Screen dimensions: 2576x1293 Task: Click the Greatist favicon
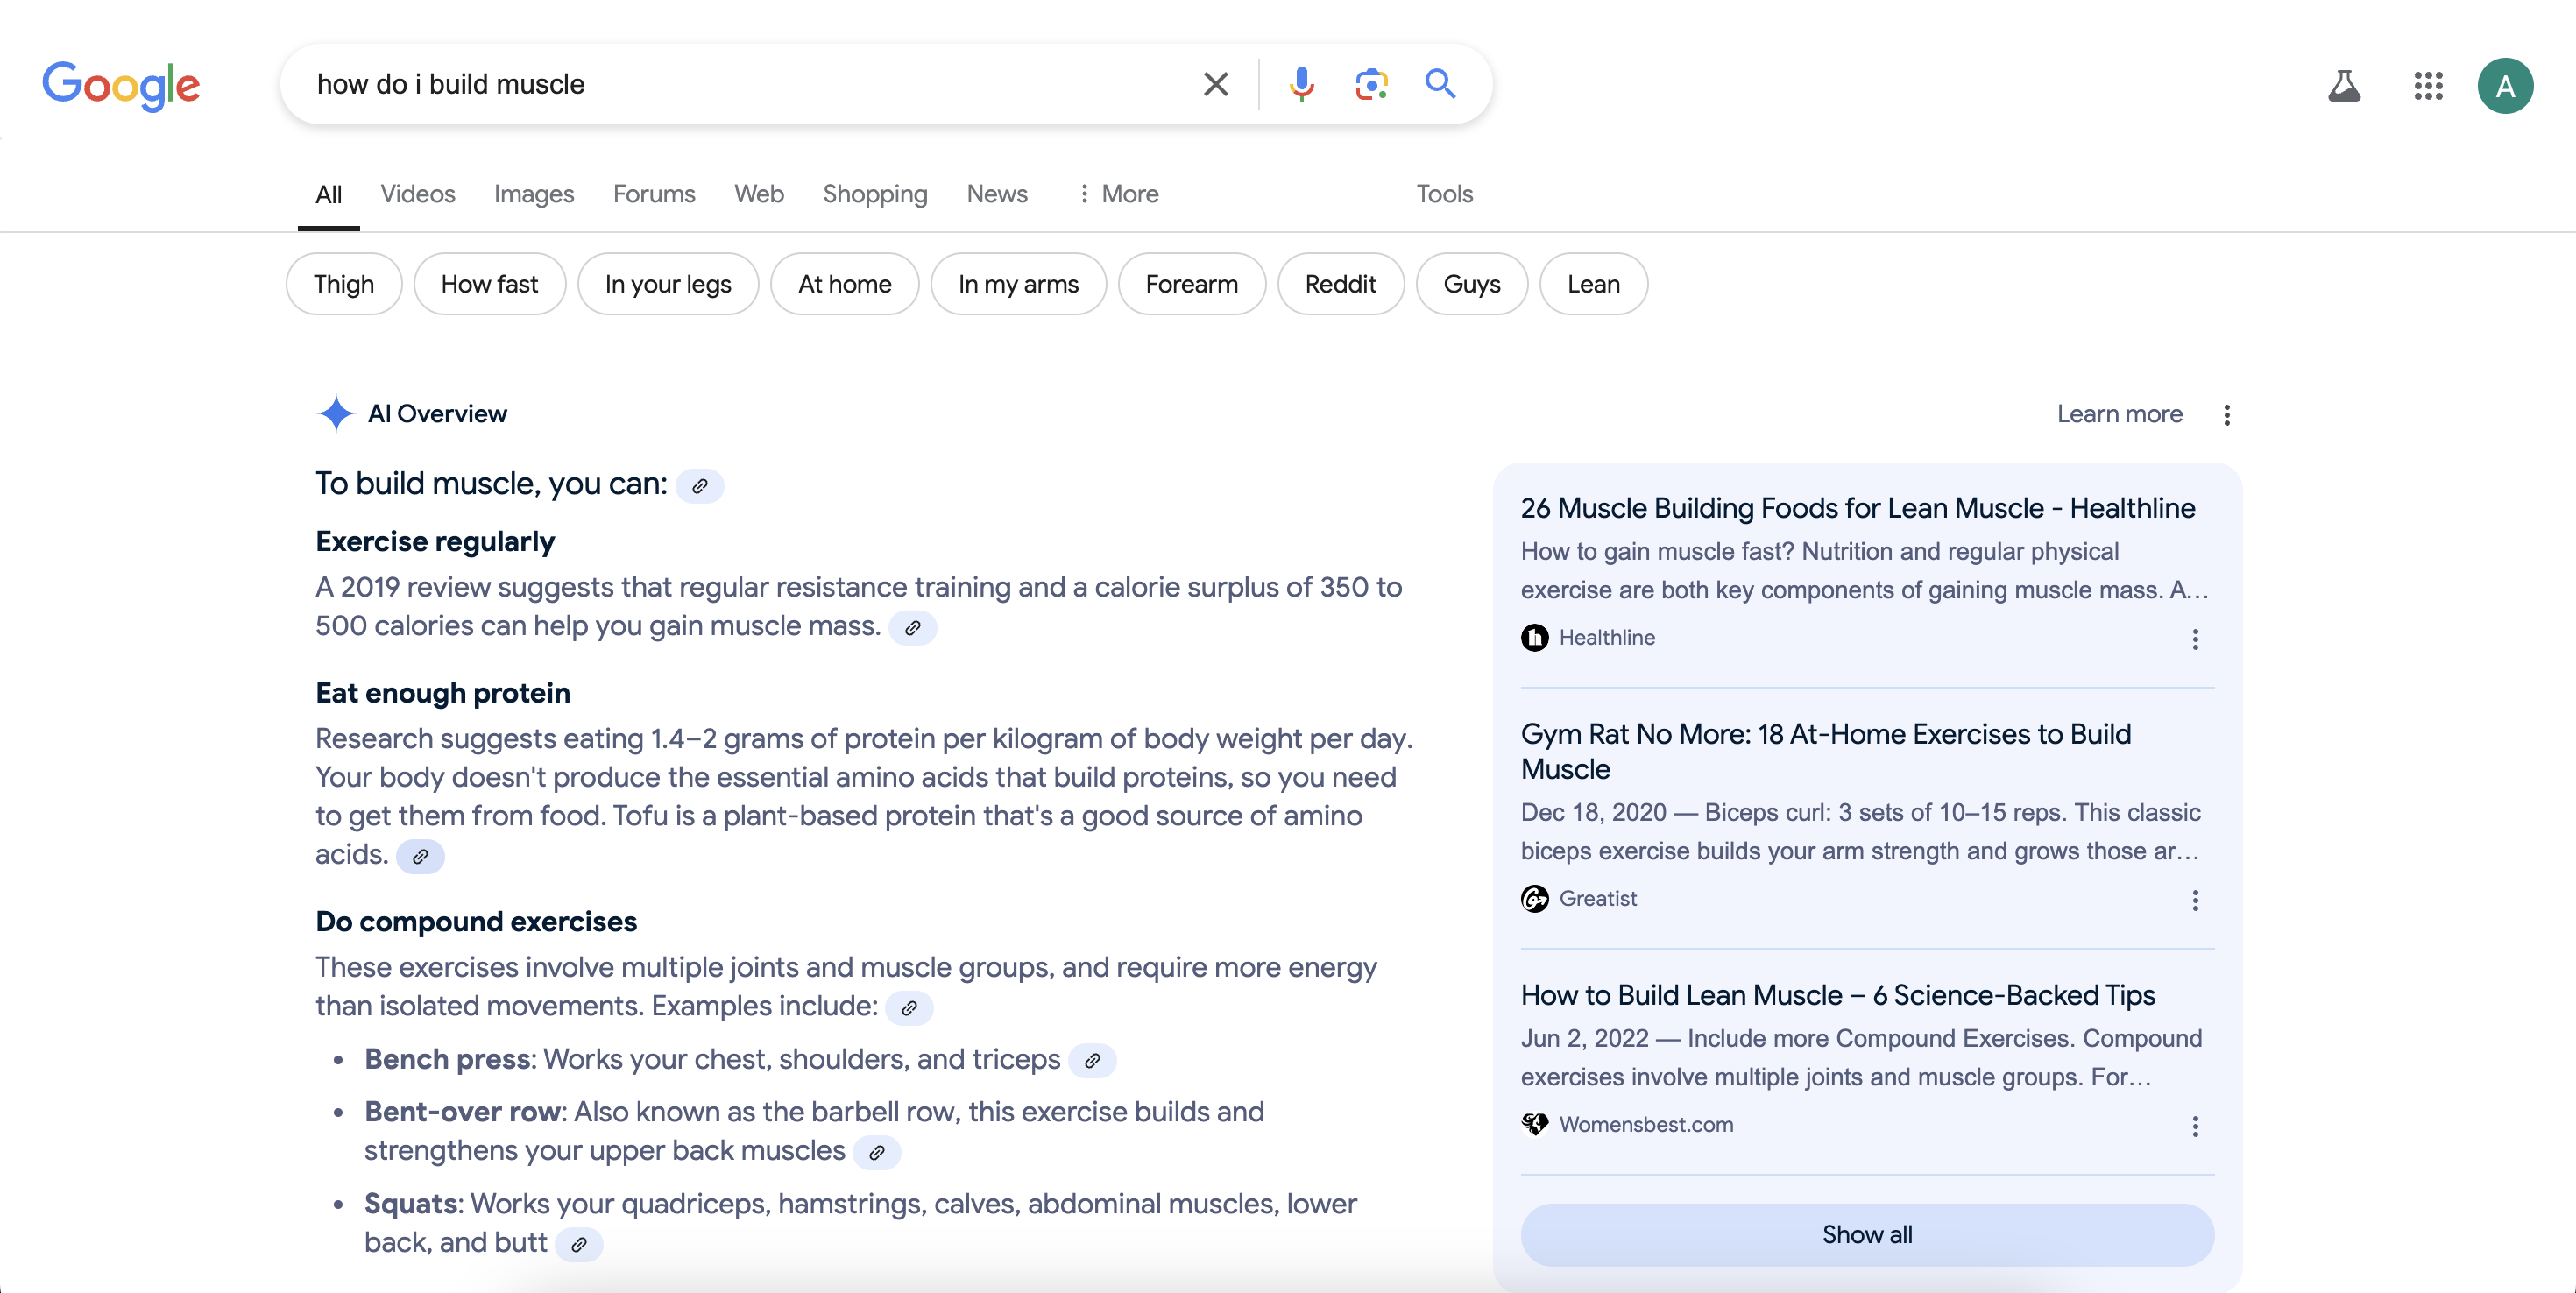pos(1535,898)
